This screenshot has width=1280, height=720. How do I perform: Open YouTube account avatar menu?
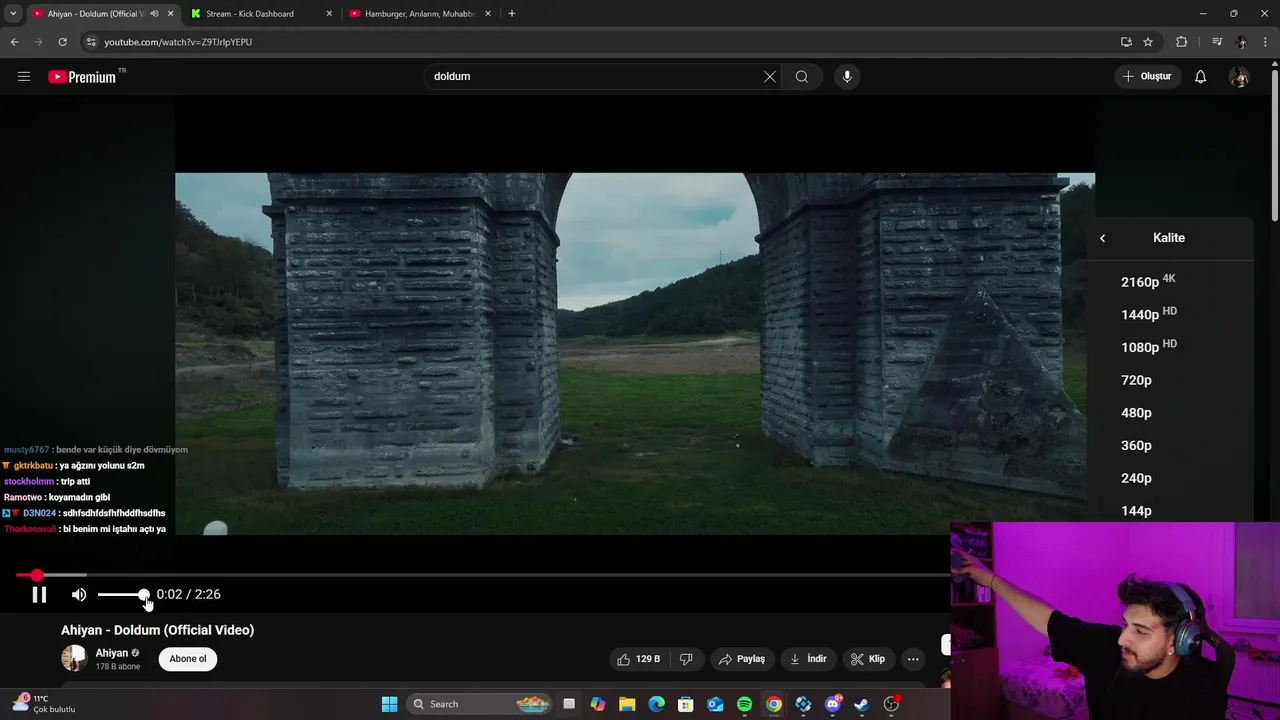(1239, 76)
